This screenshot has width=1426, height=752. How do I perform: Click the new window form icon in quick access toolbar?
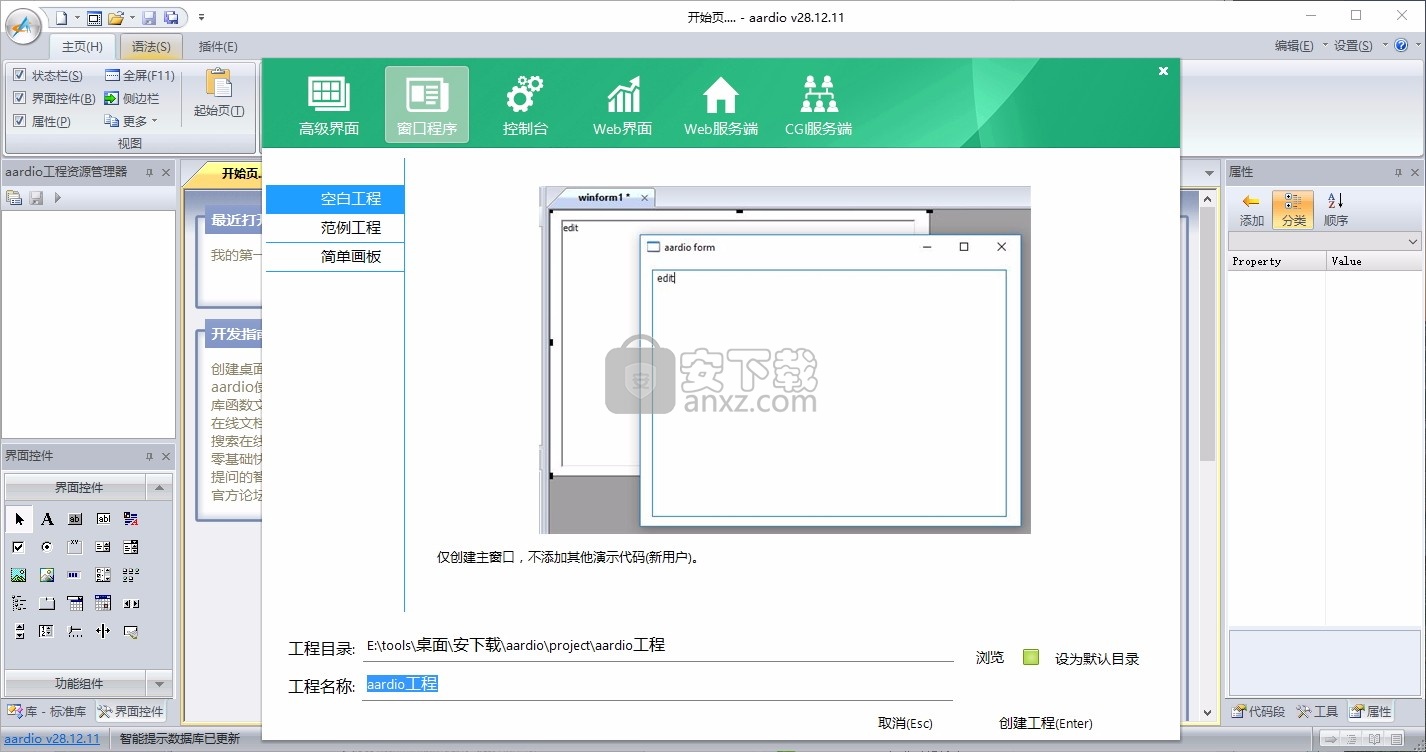click(94, 18)
